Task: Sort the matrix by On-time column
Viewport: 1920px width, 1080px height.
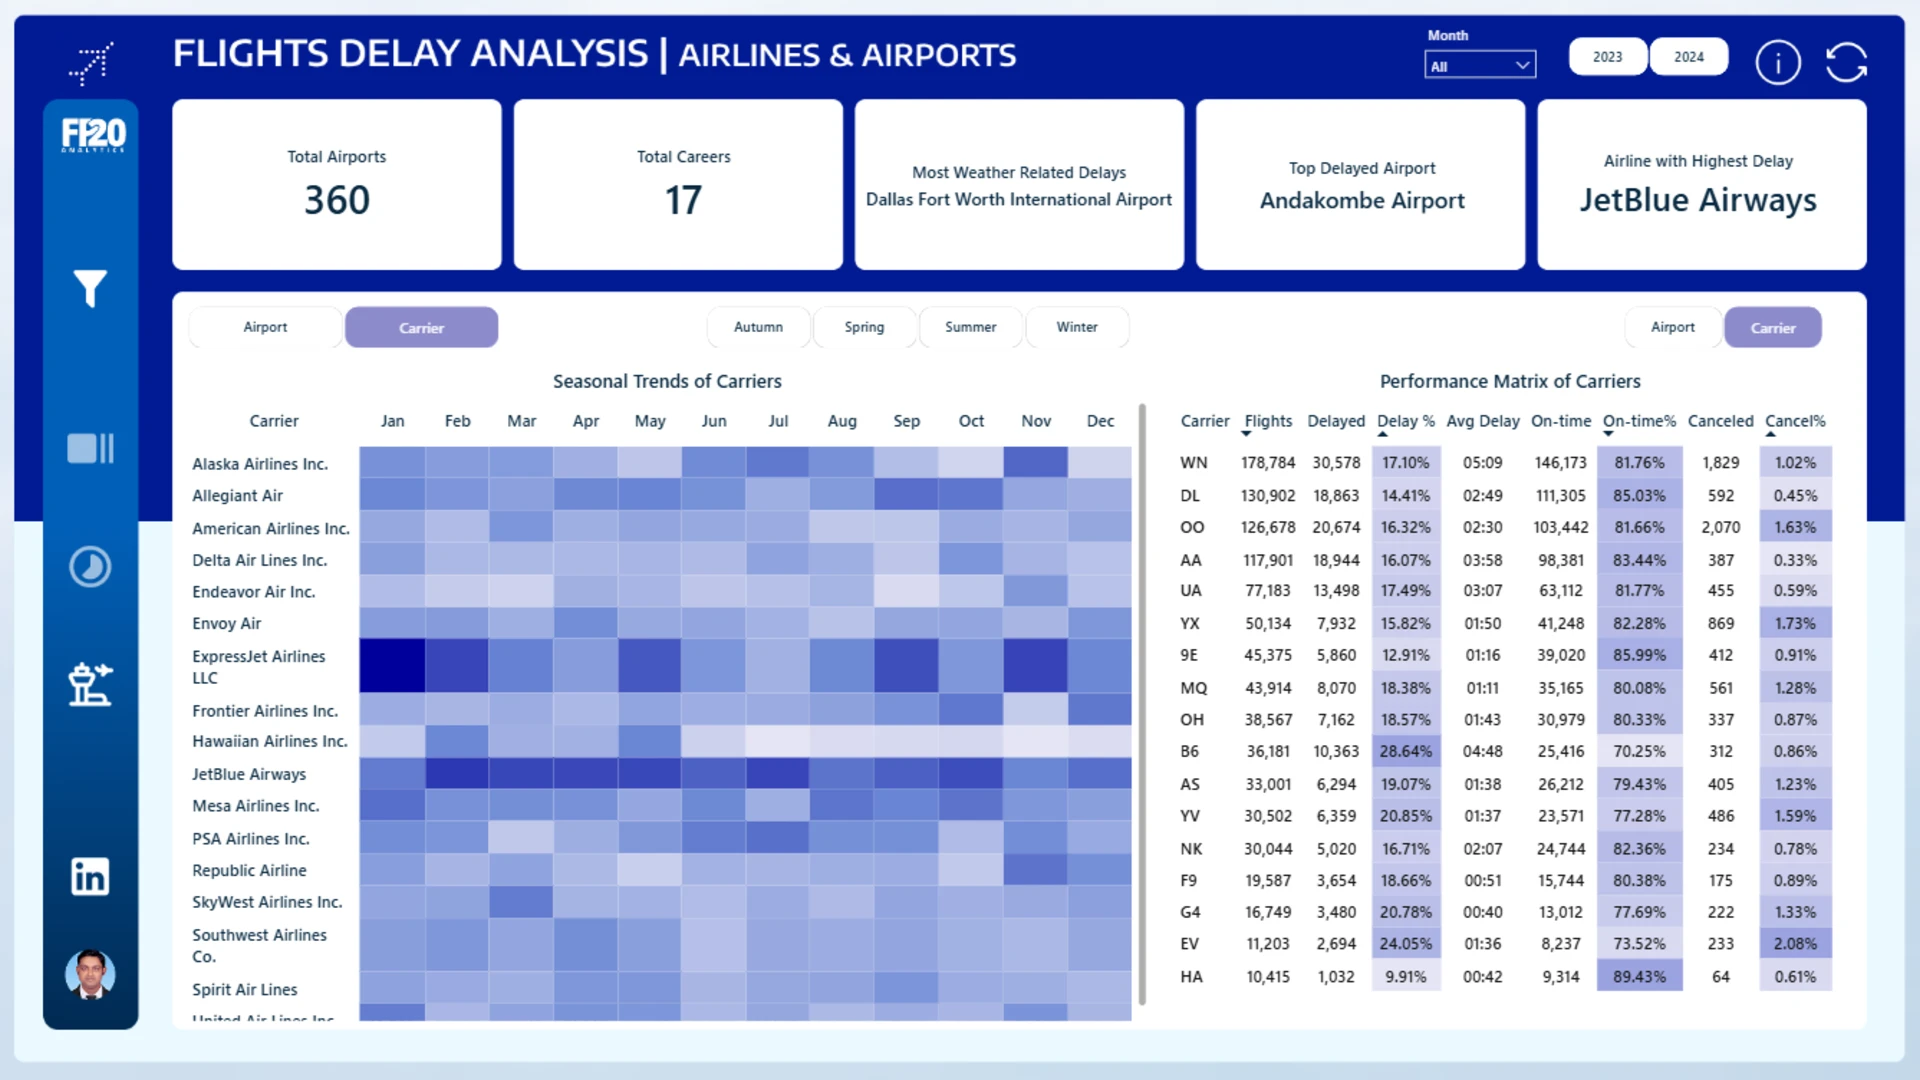Action: [x=1561, y=421]
